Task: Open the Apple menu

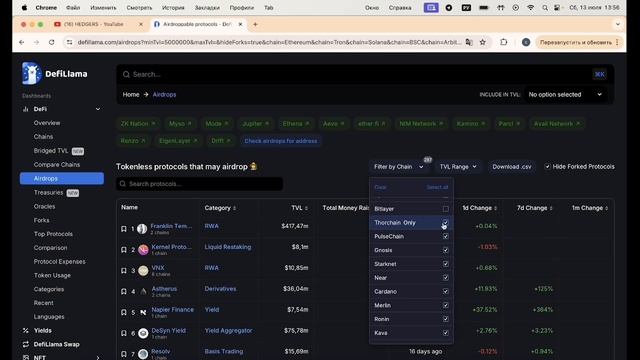Action: point(24,8)
